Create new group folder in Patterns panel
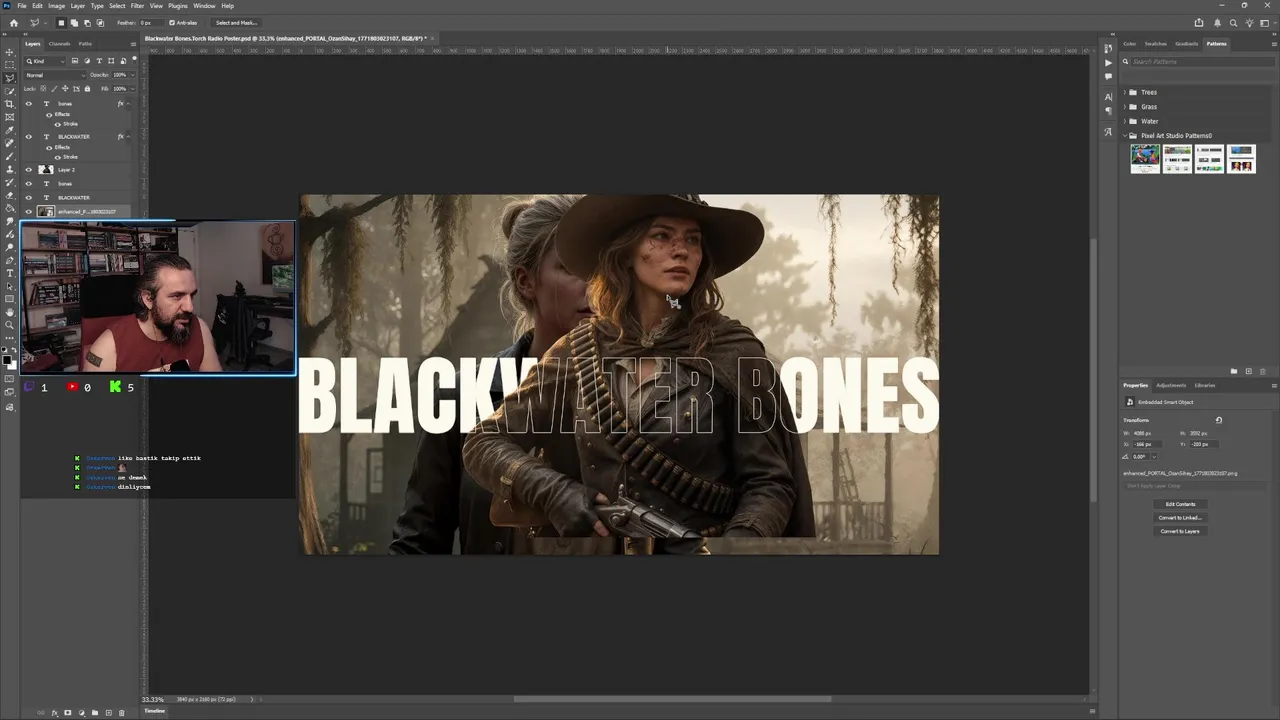The image size is (1280, 720). pos(1234,371)
